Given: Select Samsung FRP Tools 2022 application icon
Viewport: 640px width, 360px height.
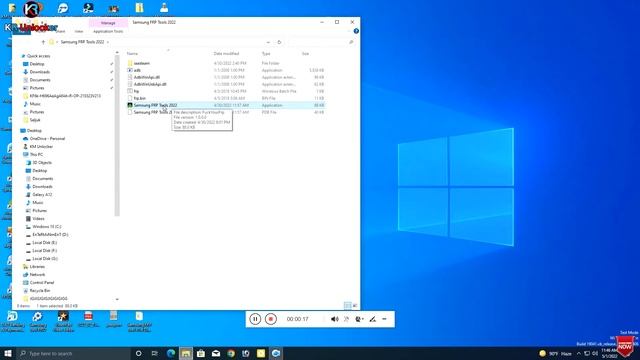Looking at the screenshot, I should pos(130,105).
